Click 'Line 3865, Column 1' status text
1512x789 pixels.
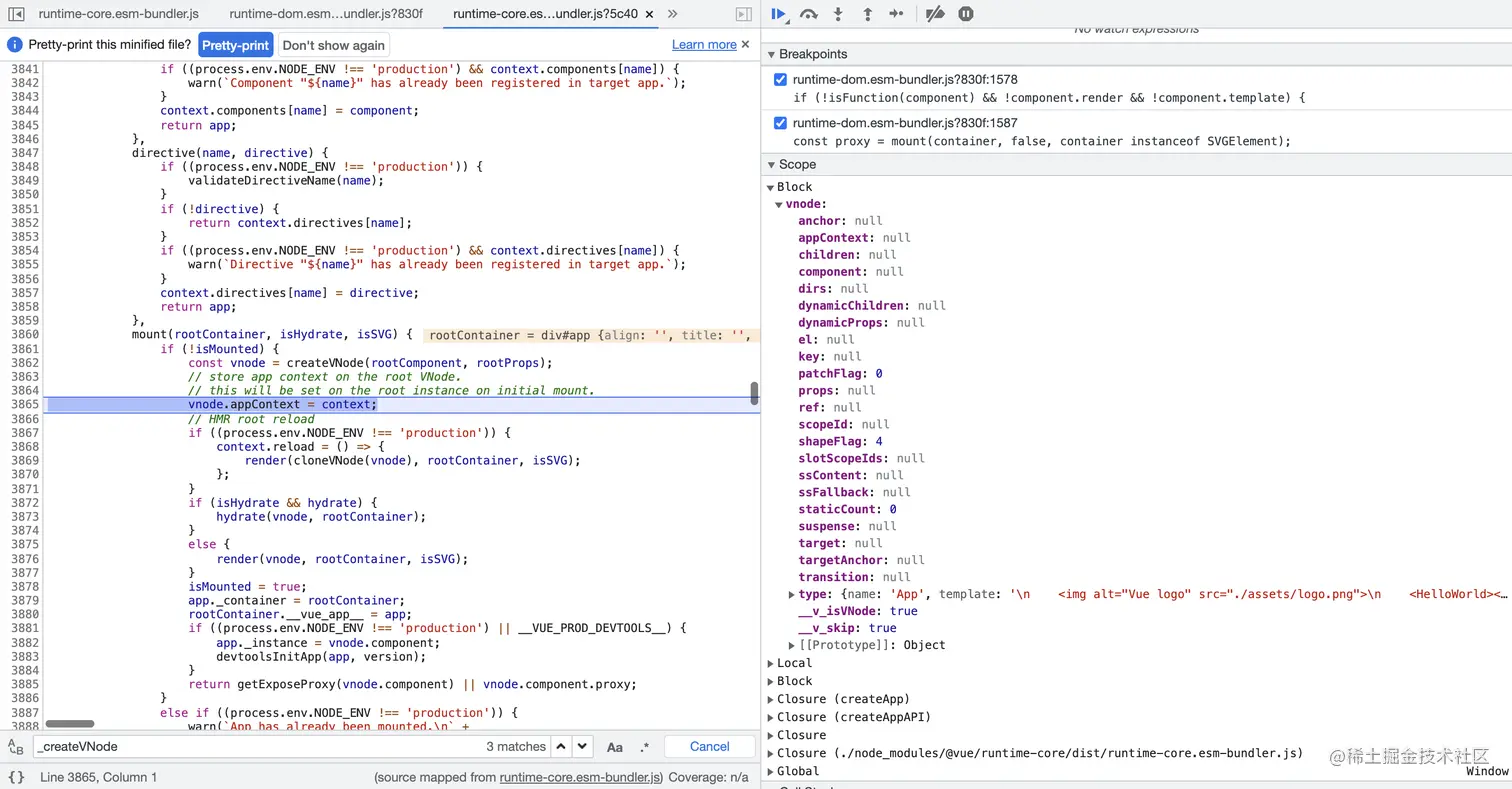(x=98, y=777)
